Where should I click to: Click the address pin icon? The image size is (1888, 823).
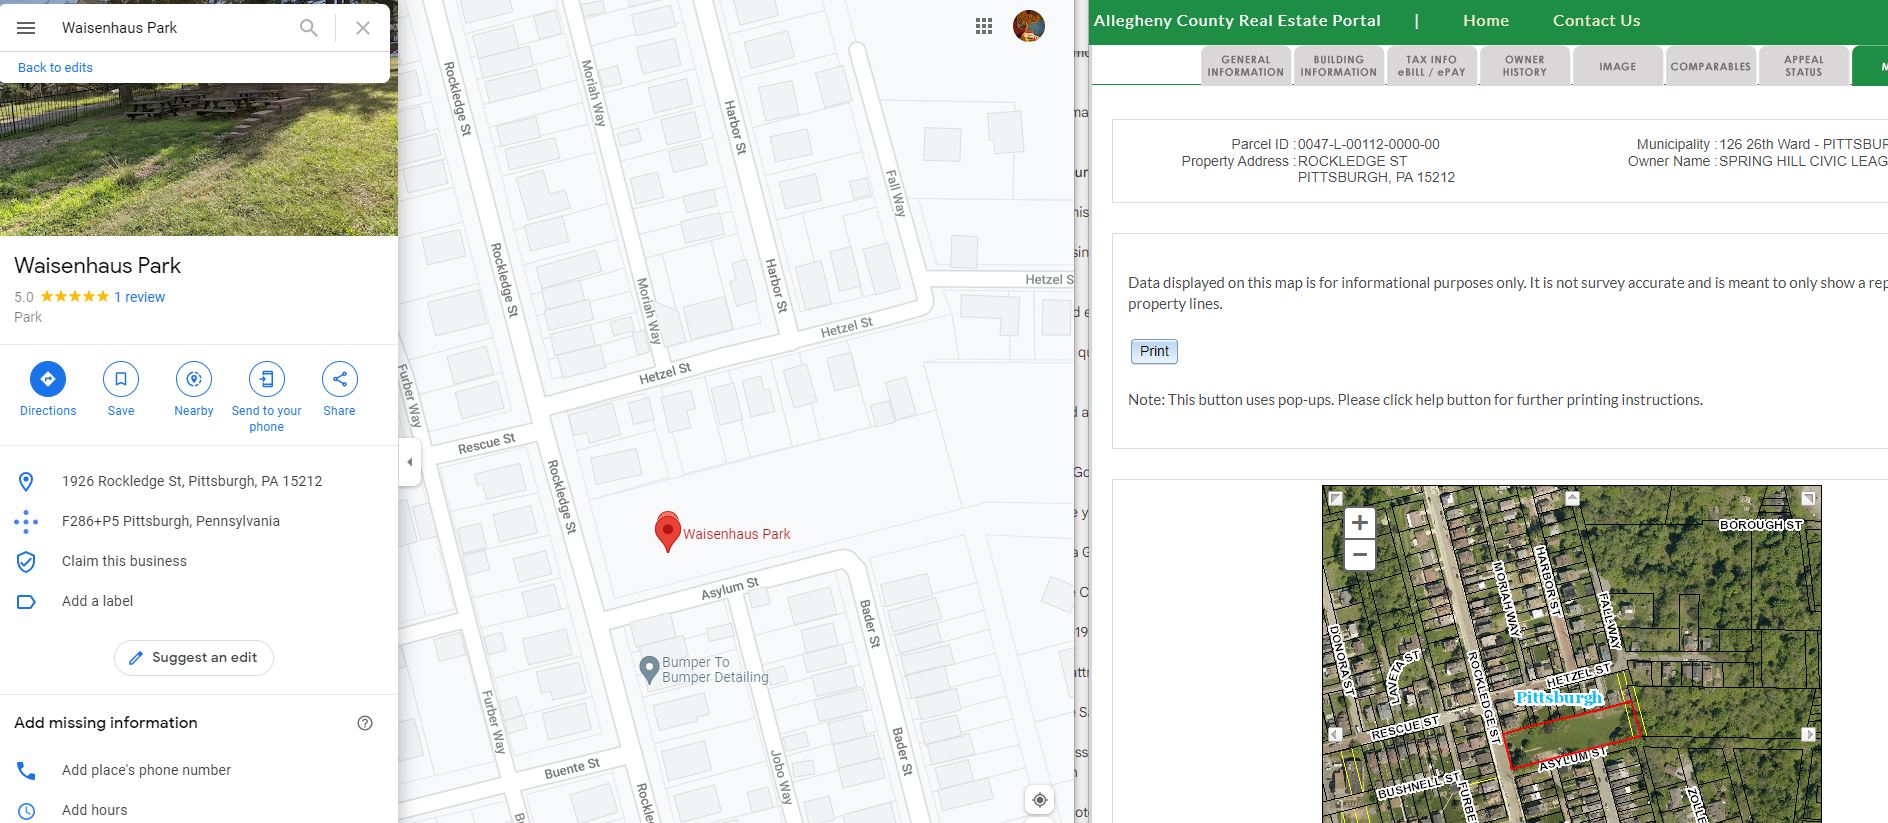point(27,482)
